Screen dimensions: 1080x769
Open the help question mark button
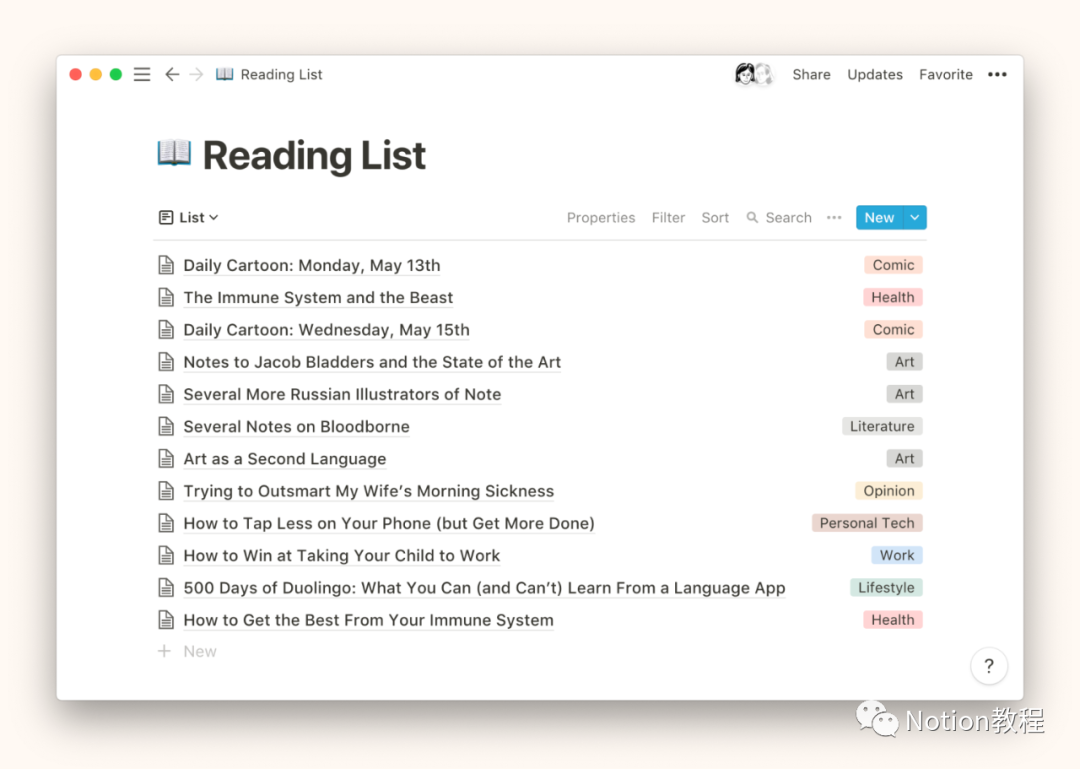point(989,666)
